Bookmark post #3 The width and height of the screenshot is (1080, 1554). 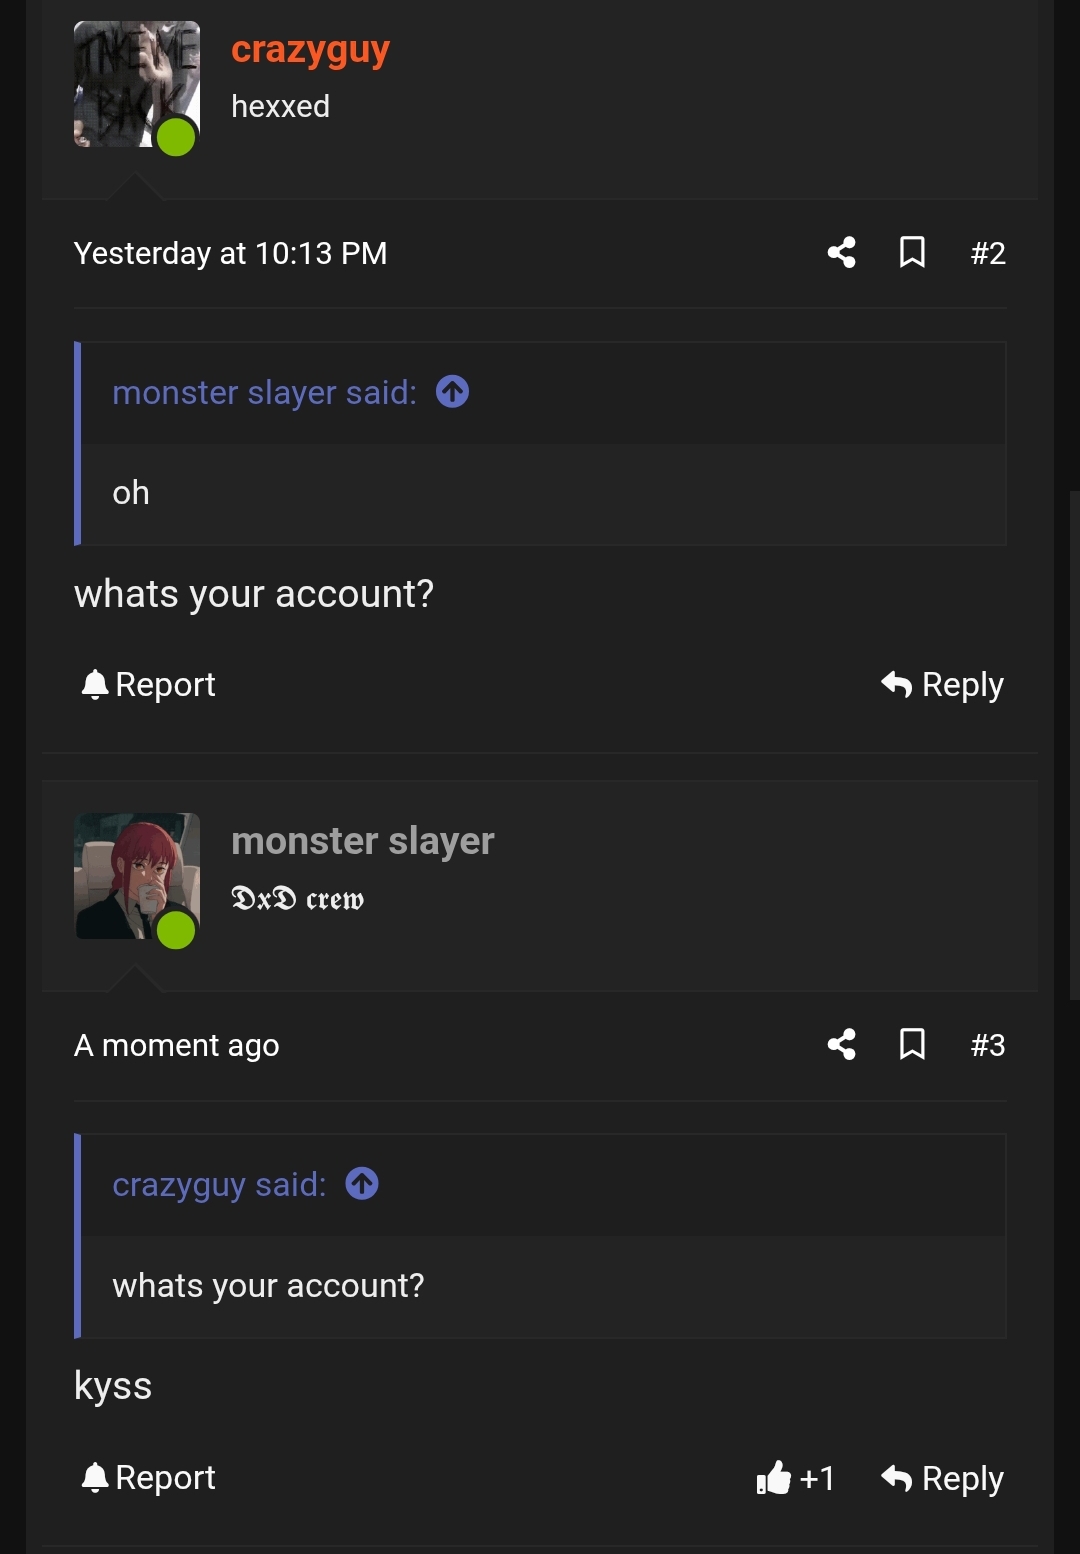coord(912,1045)
